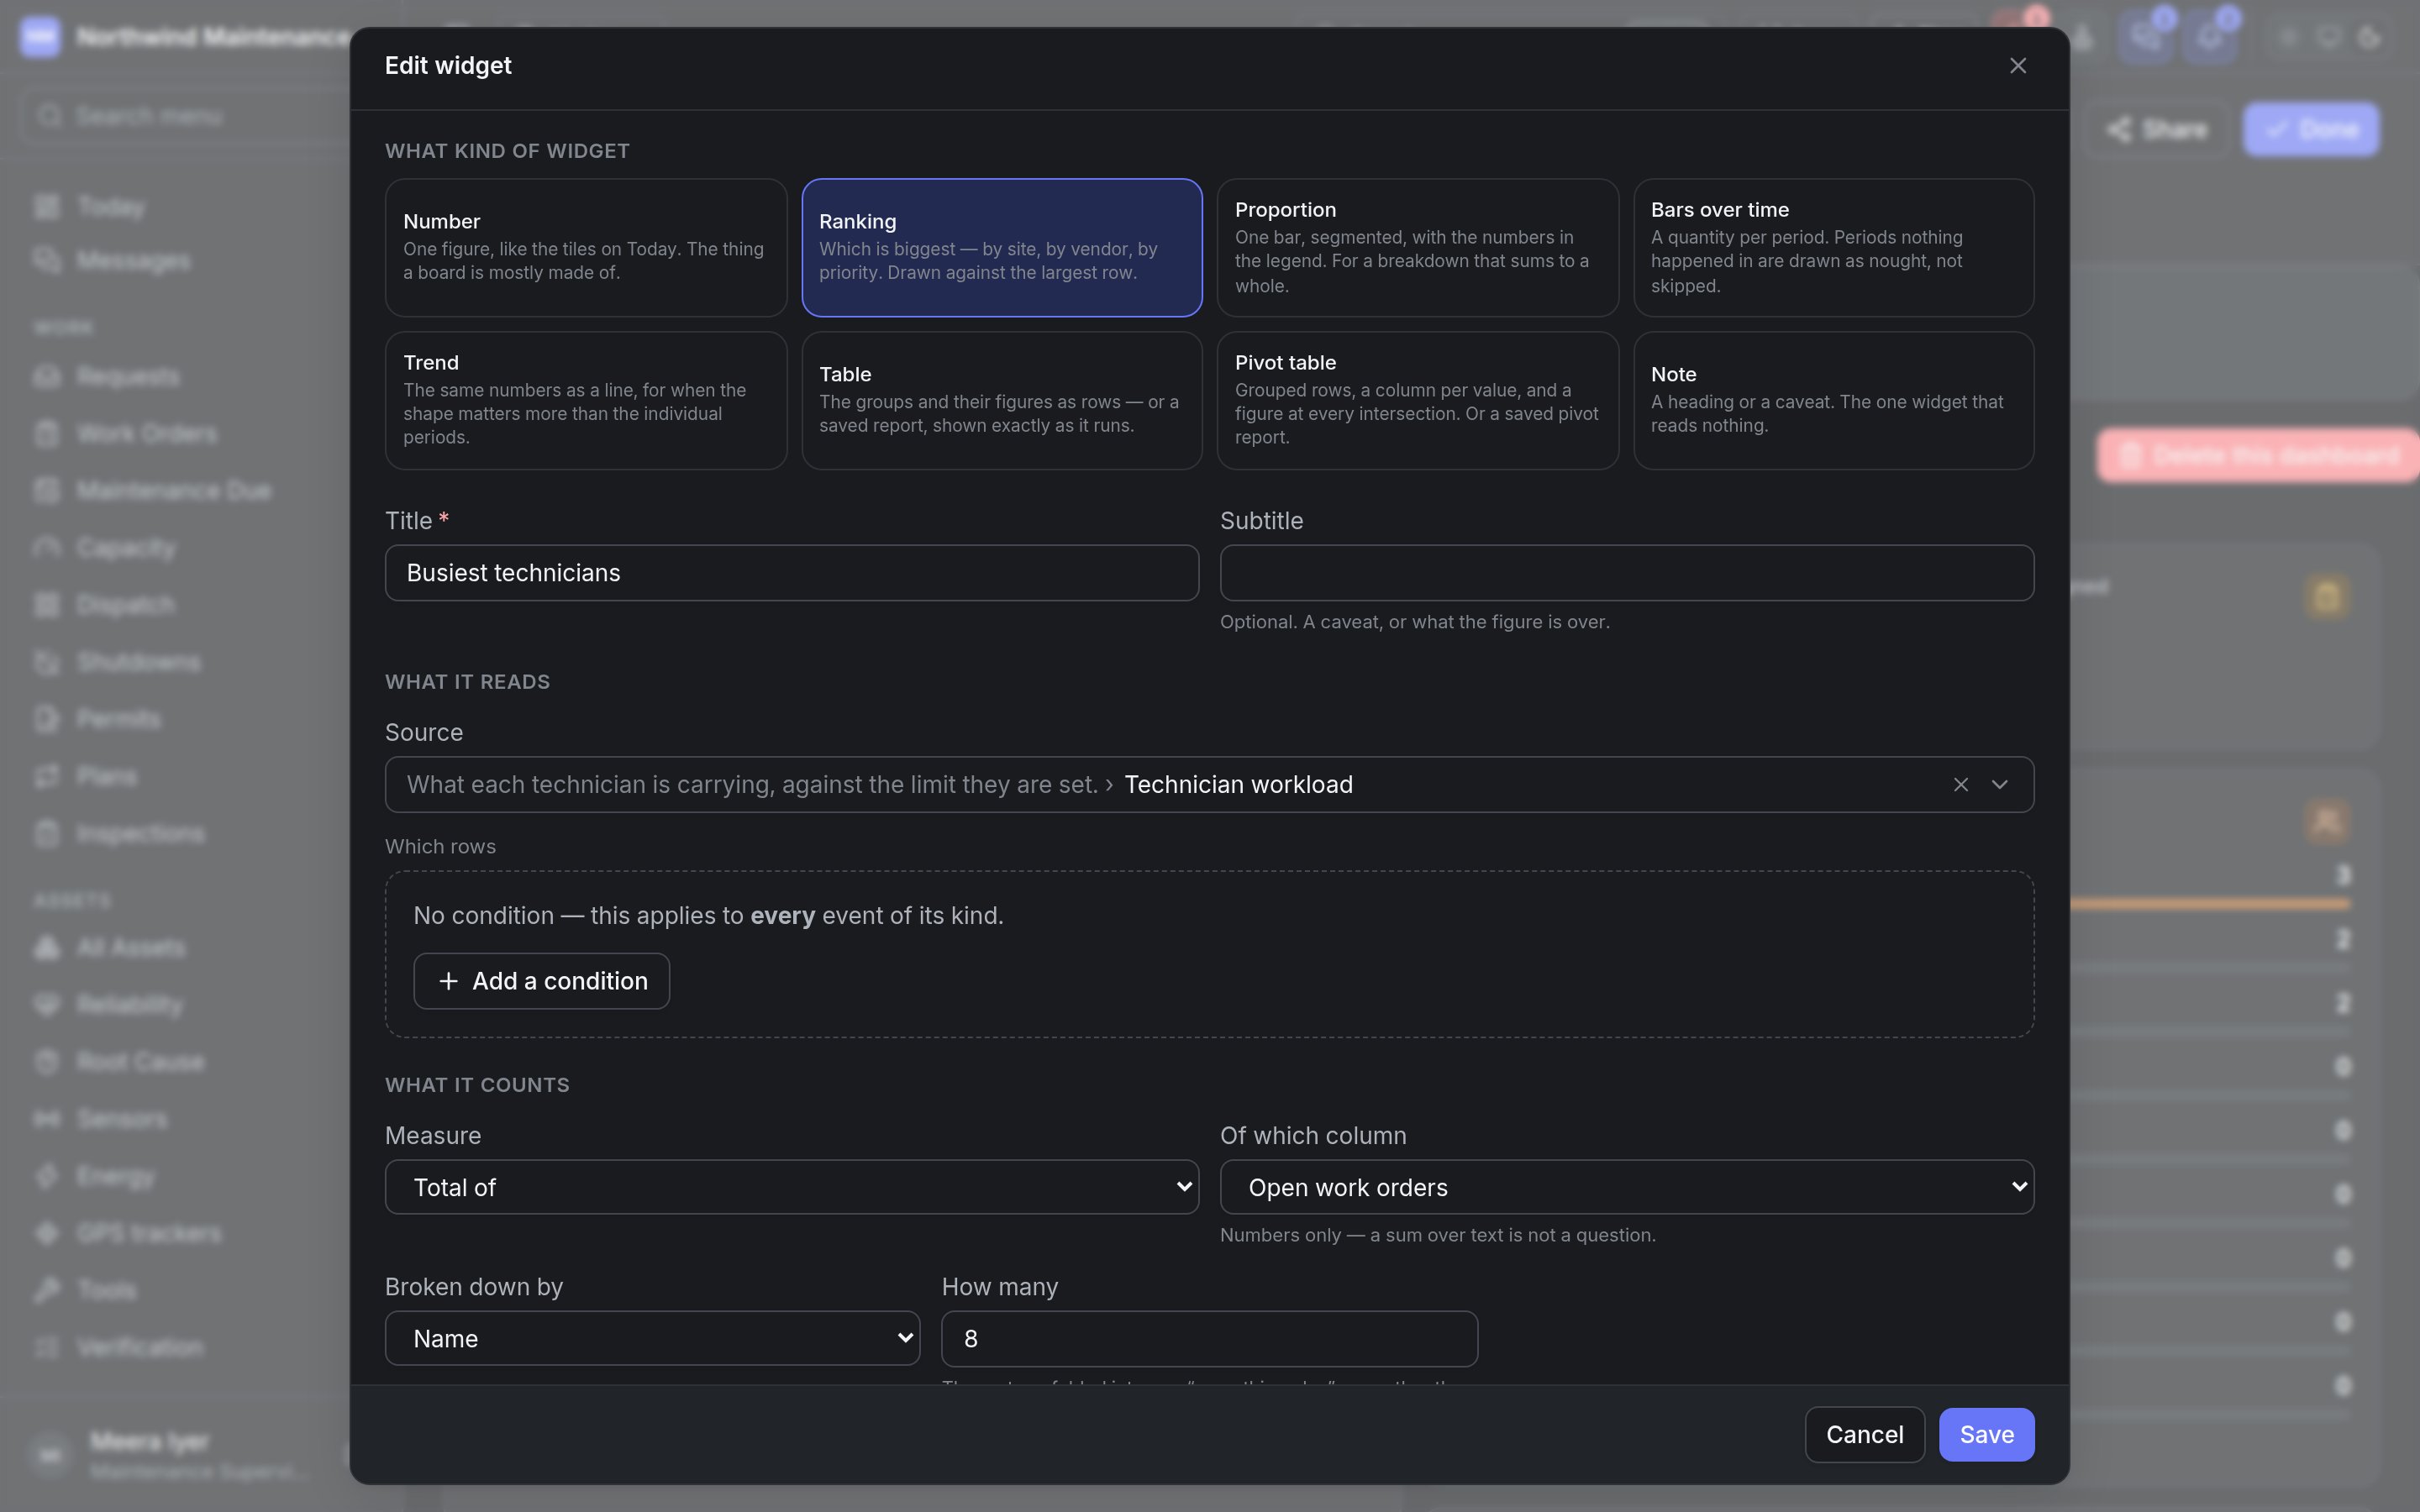Click the Search menu field in sidebar

point(185,116)
